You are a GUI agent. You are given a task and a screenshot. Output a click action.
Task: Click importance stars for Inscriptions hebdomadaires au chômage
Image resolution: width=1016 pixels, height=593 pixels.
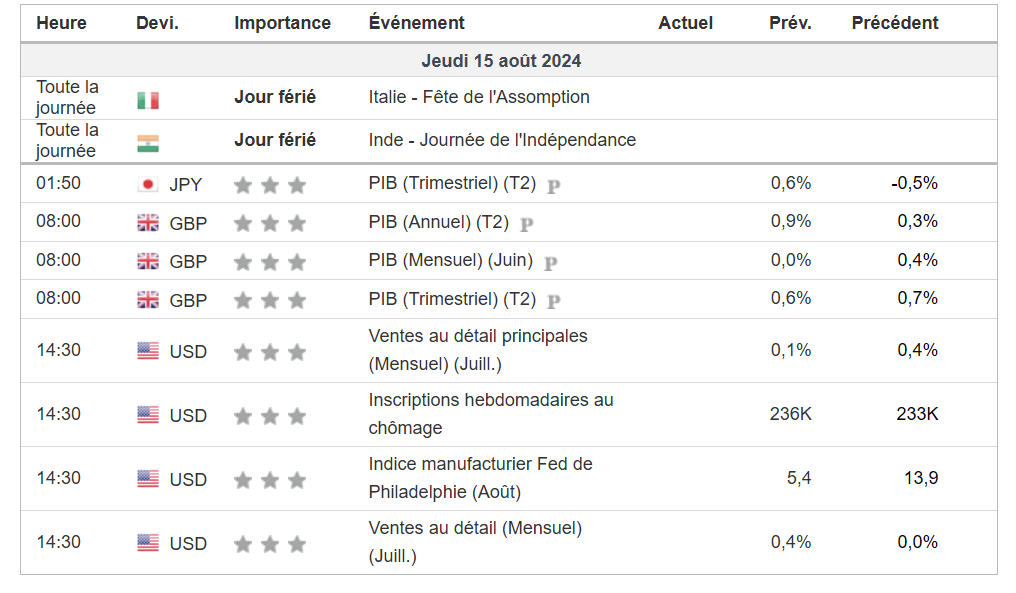tap(269, 416)
